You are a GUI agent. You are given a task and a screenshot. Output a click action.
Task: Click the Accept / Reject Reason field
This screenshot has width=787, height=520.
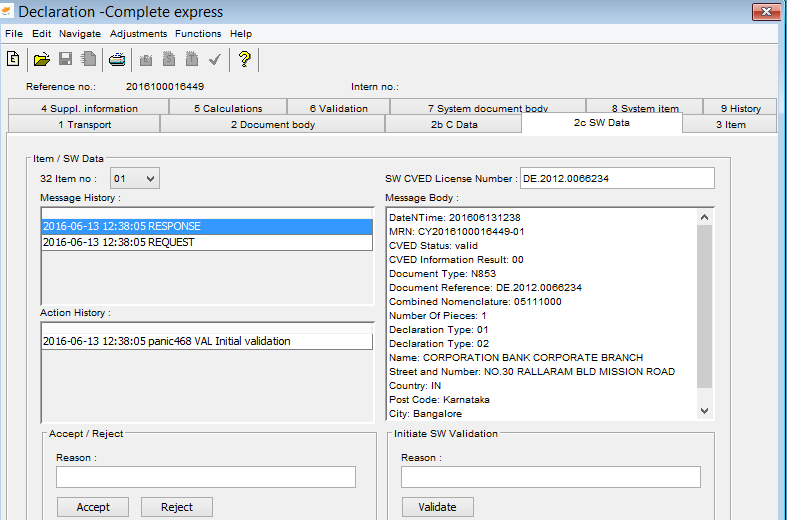(x=206, y=477)
